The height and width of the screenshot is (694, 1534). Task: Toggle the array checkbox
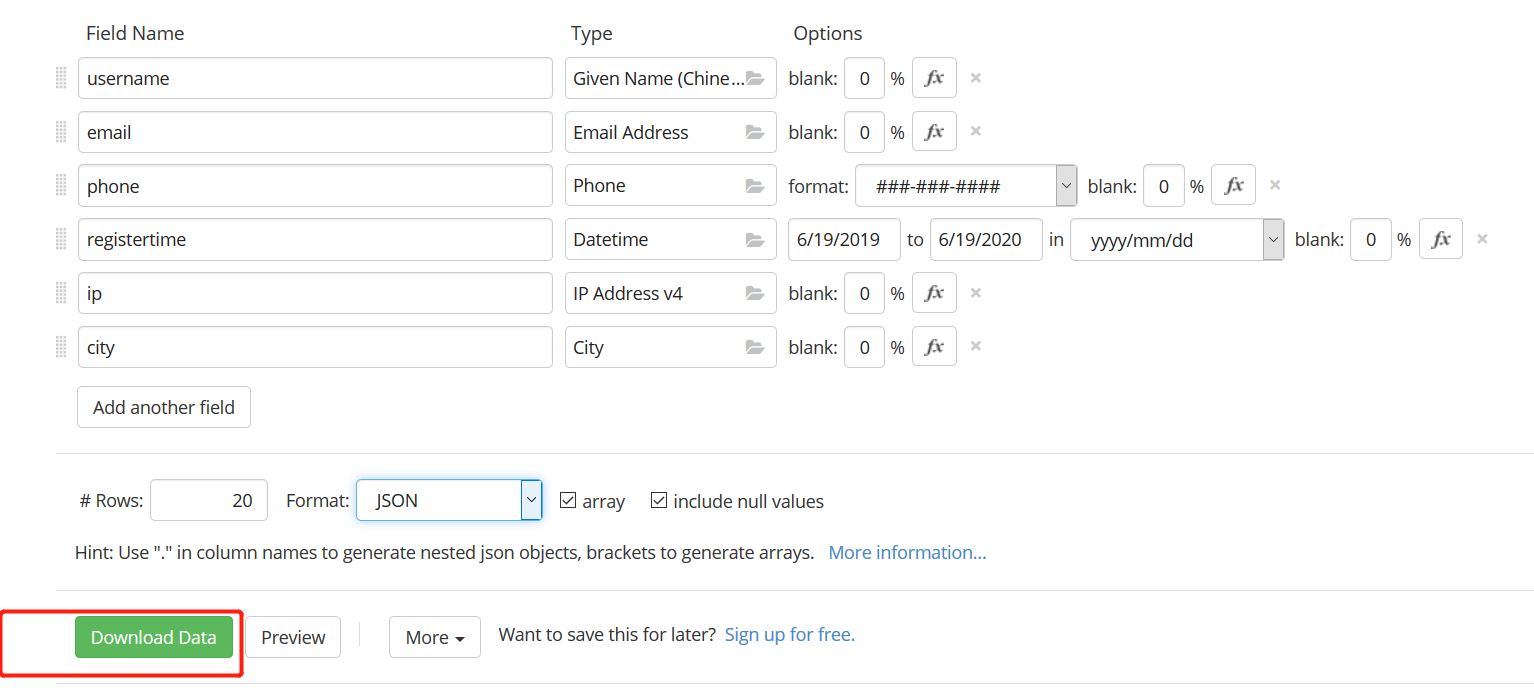[568, 501]
